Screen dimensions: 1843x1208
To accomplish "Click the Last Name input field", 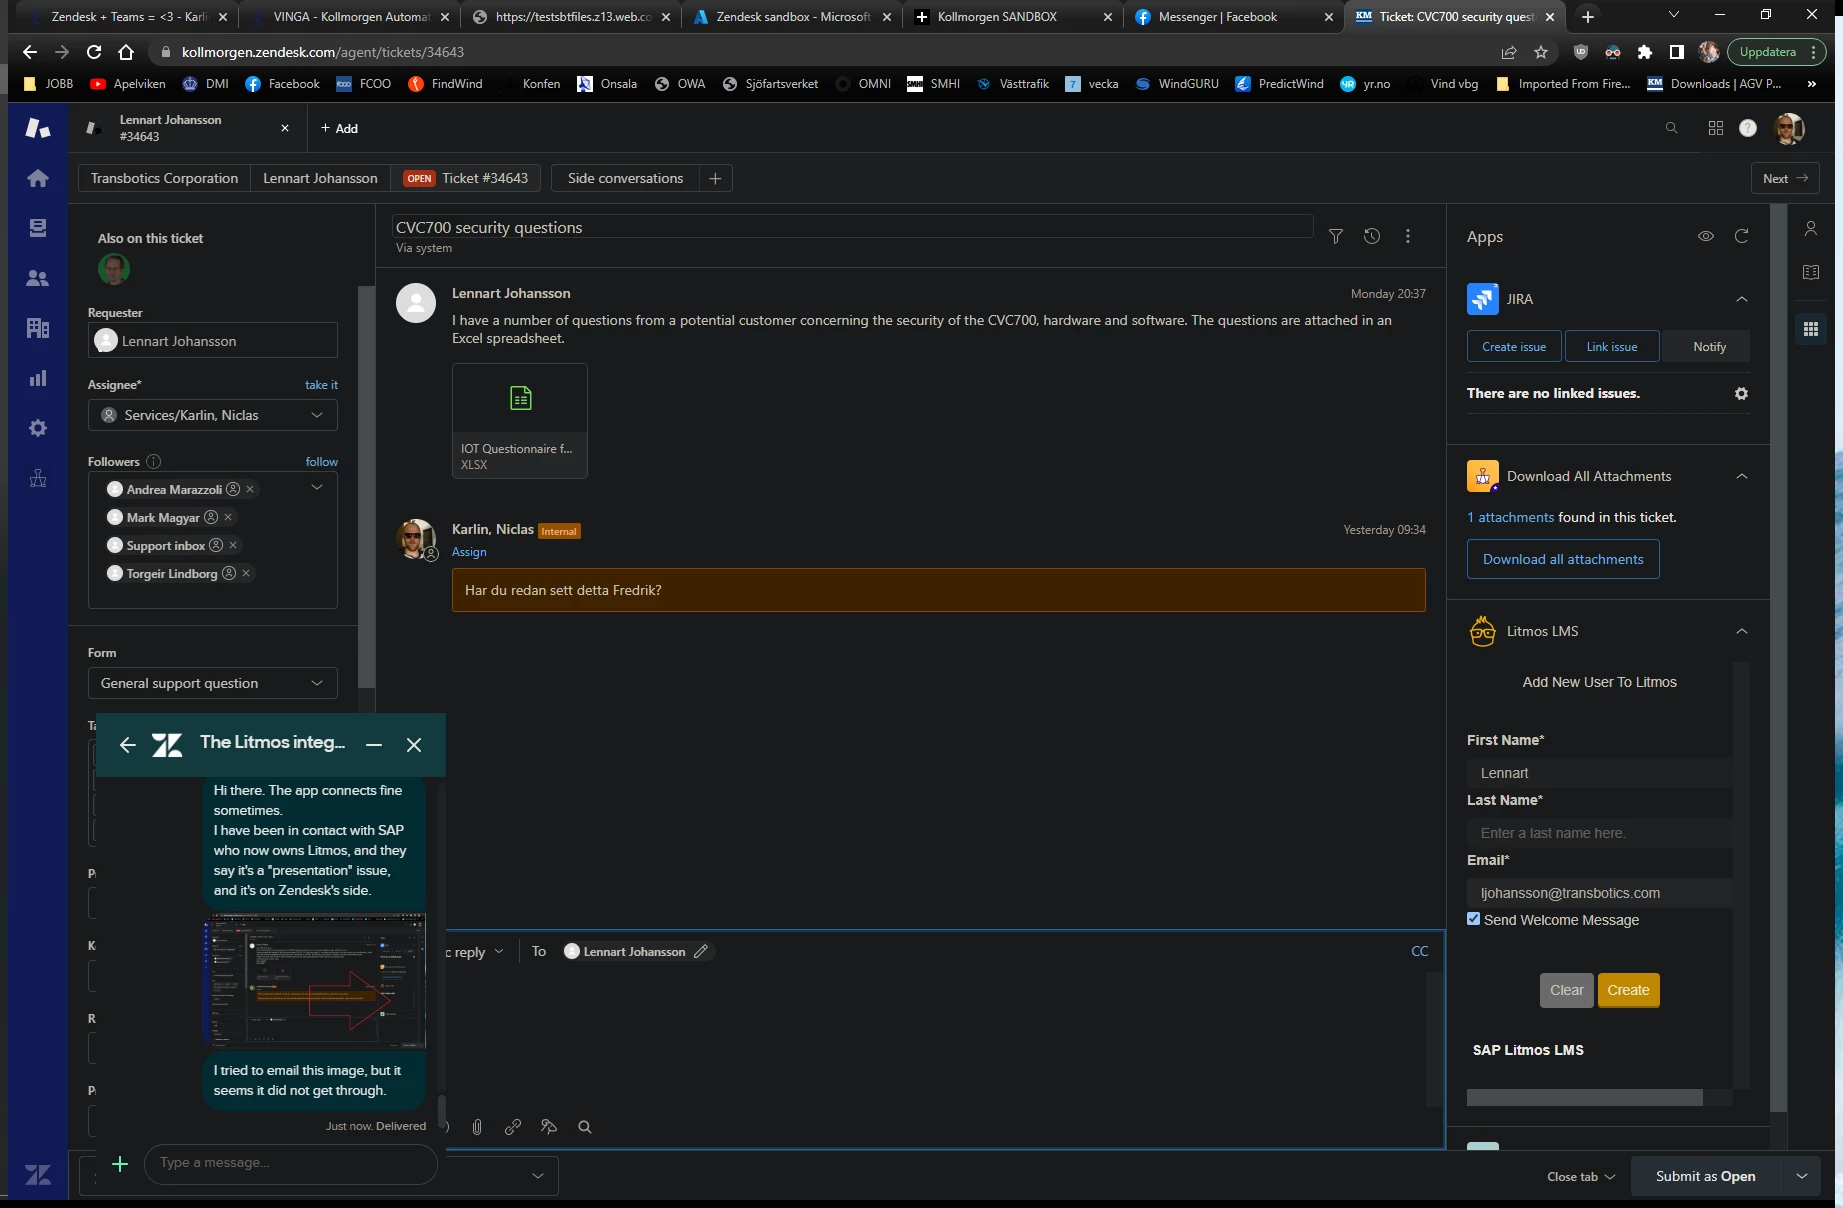I will pyautogui.click(x=1599, y=833).
